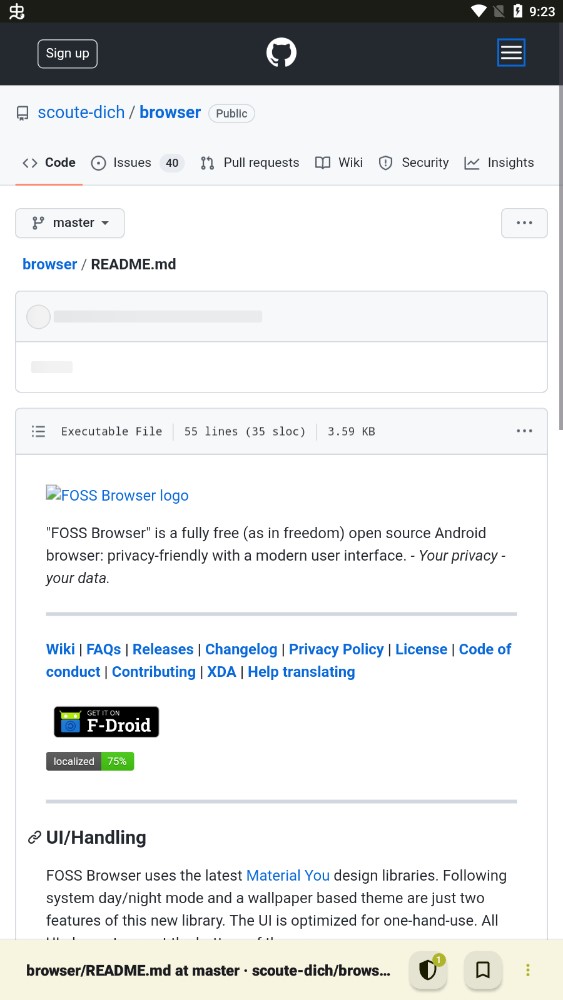
Task: Open the file actions ellipsis button next to branch
Action: tap(524, 223)
